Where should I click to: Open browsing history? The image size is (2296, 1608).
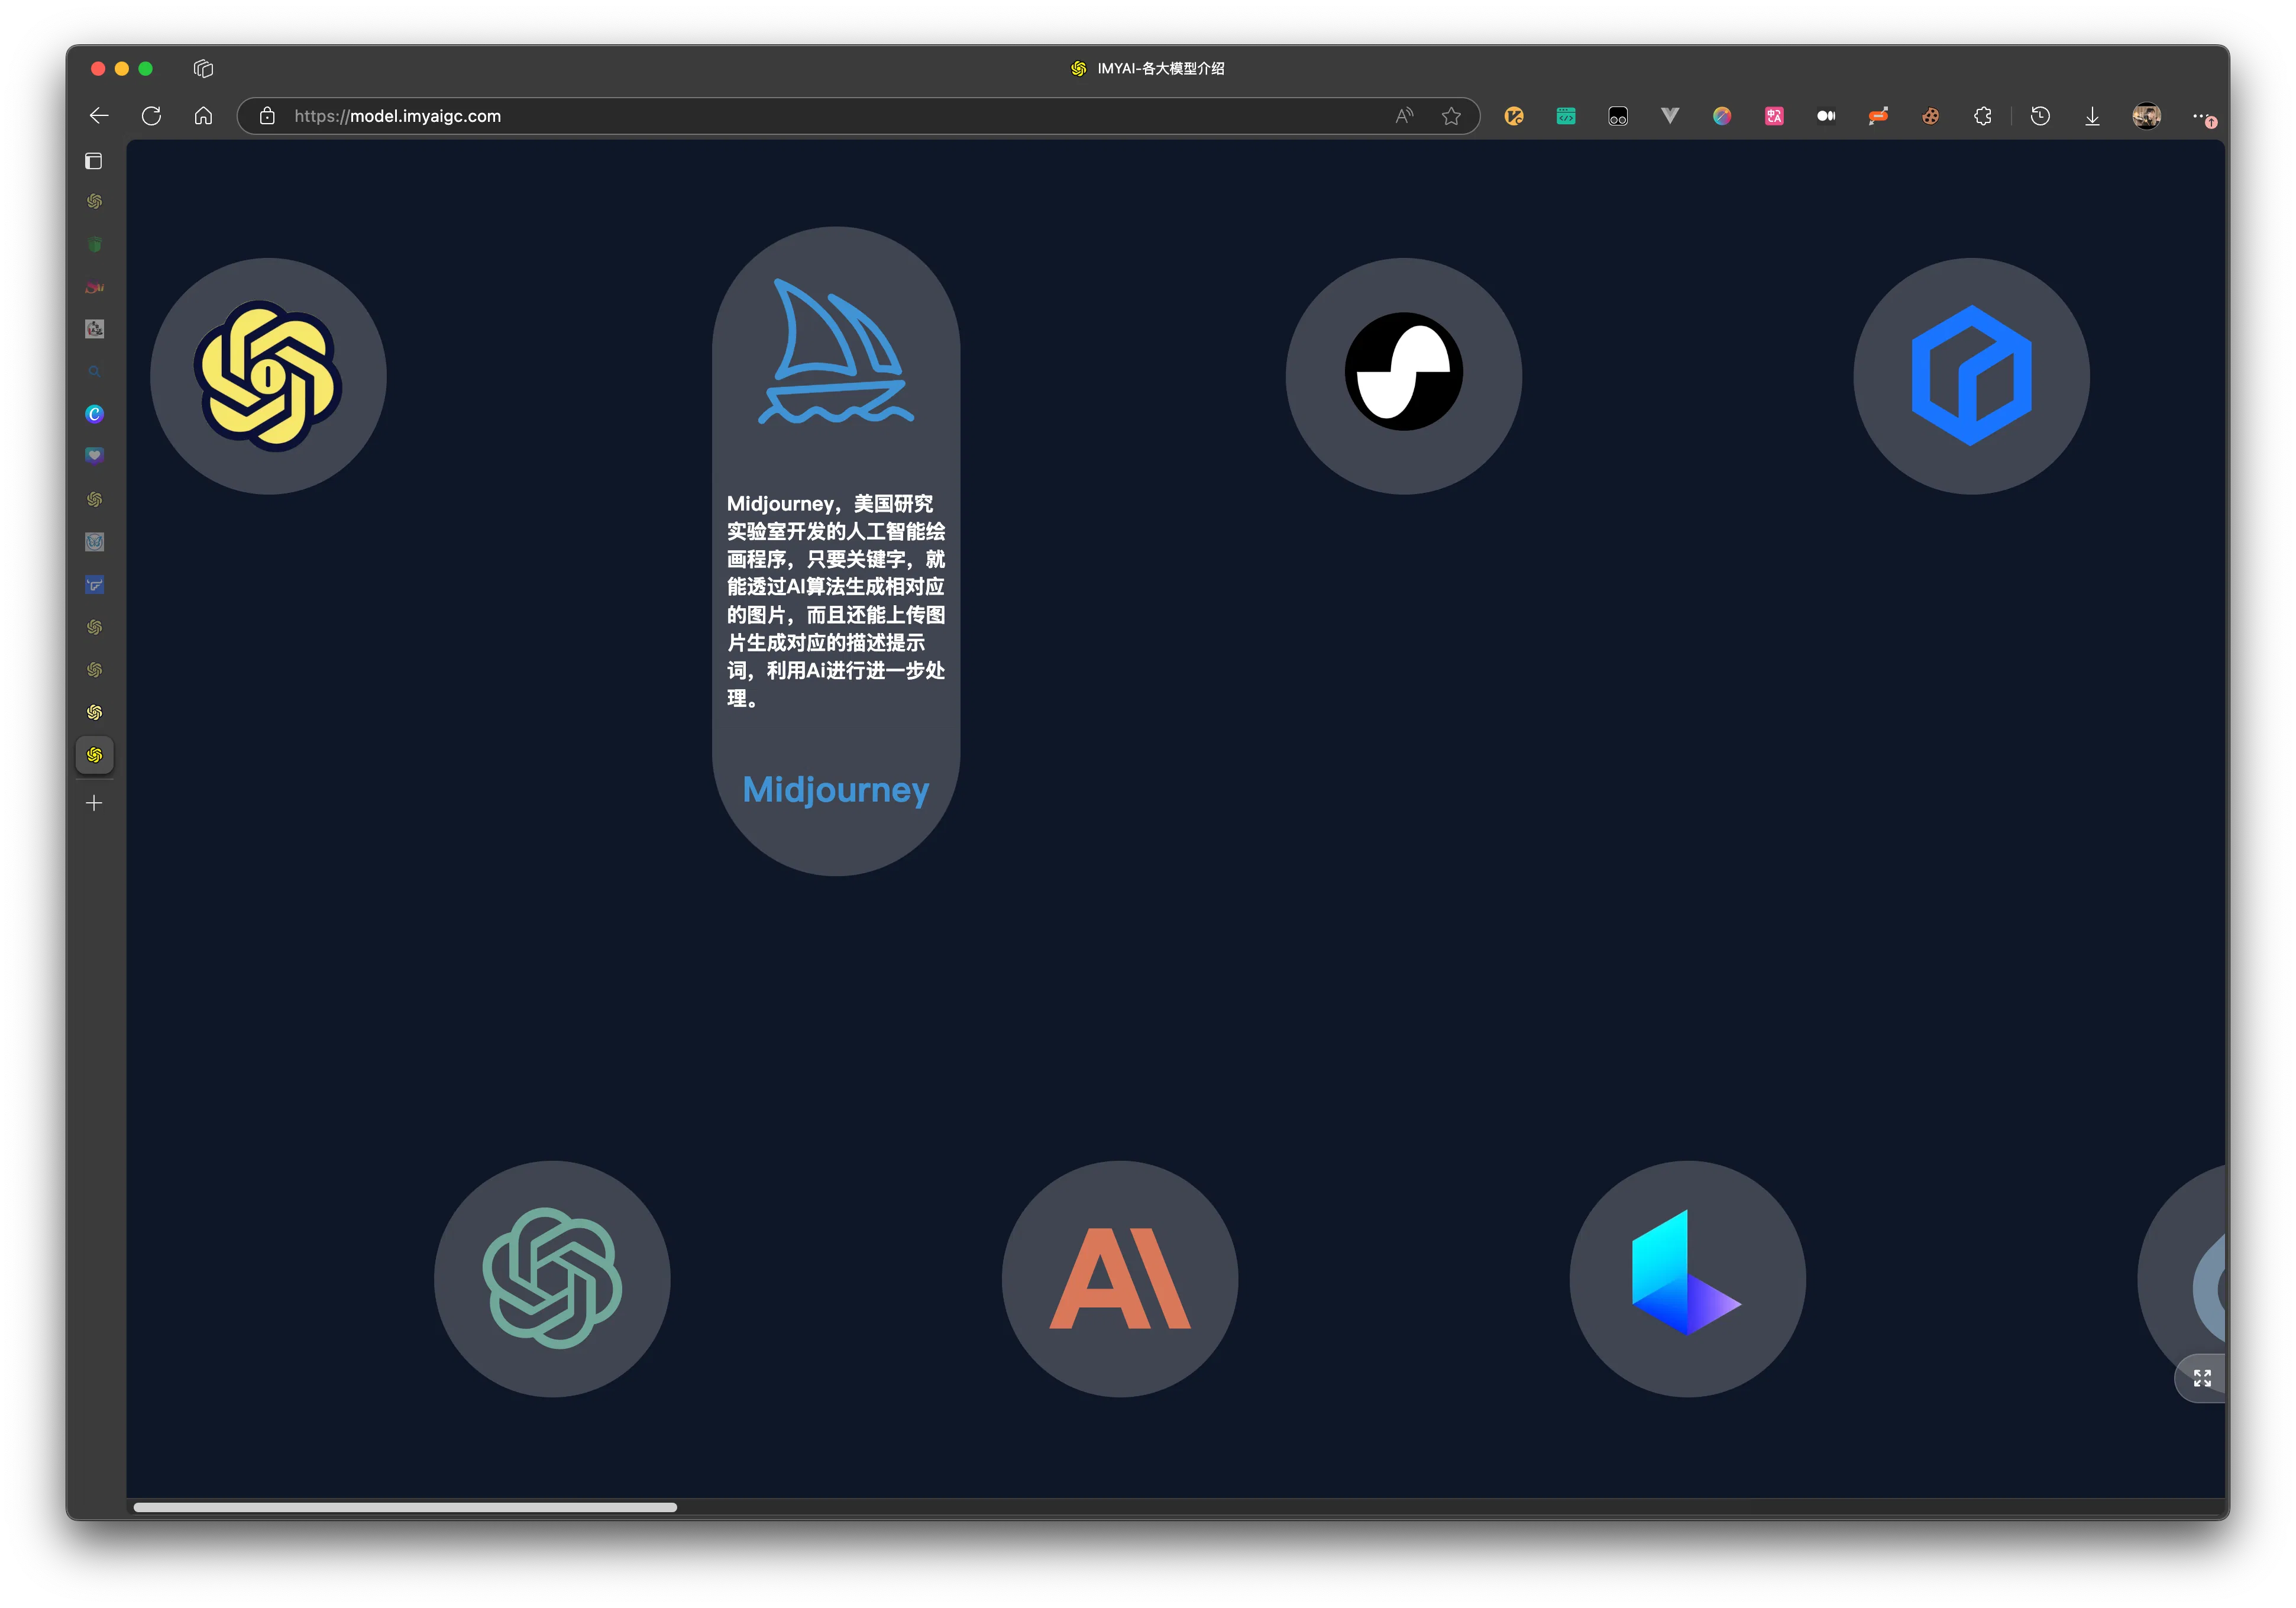2040,116
